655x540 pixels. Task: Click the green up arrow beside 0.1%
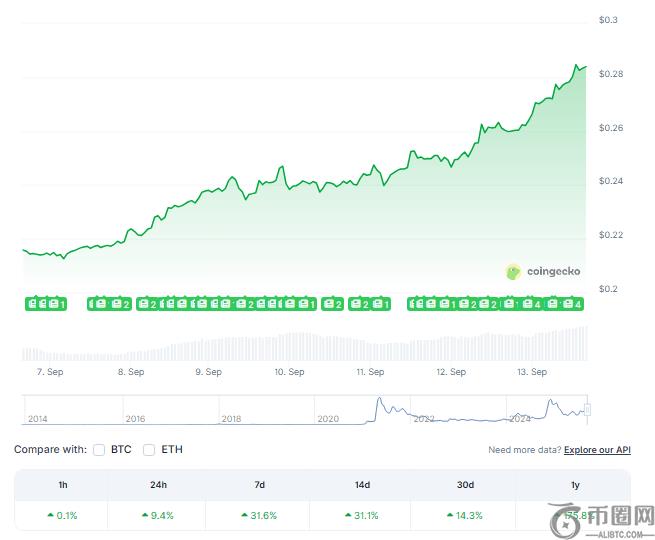[x=50, y=516]
